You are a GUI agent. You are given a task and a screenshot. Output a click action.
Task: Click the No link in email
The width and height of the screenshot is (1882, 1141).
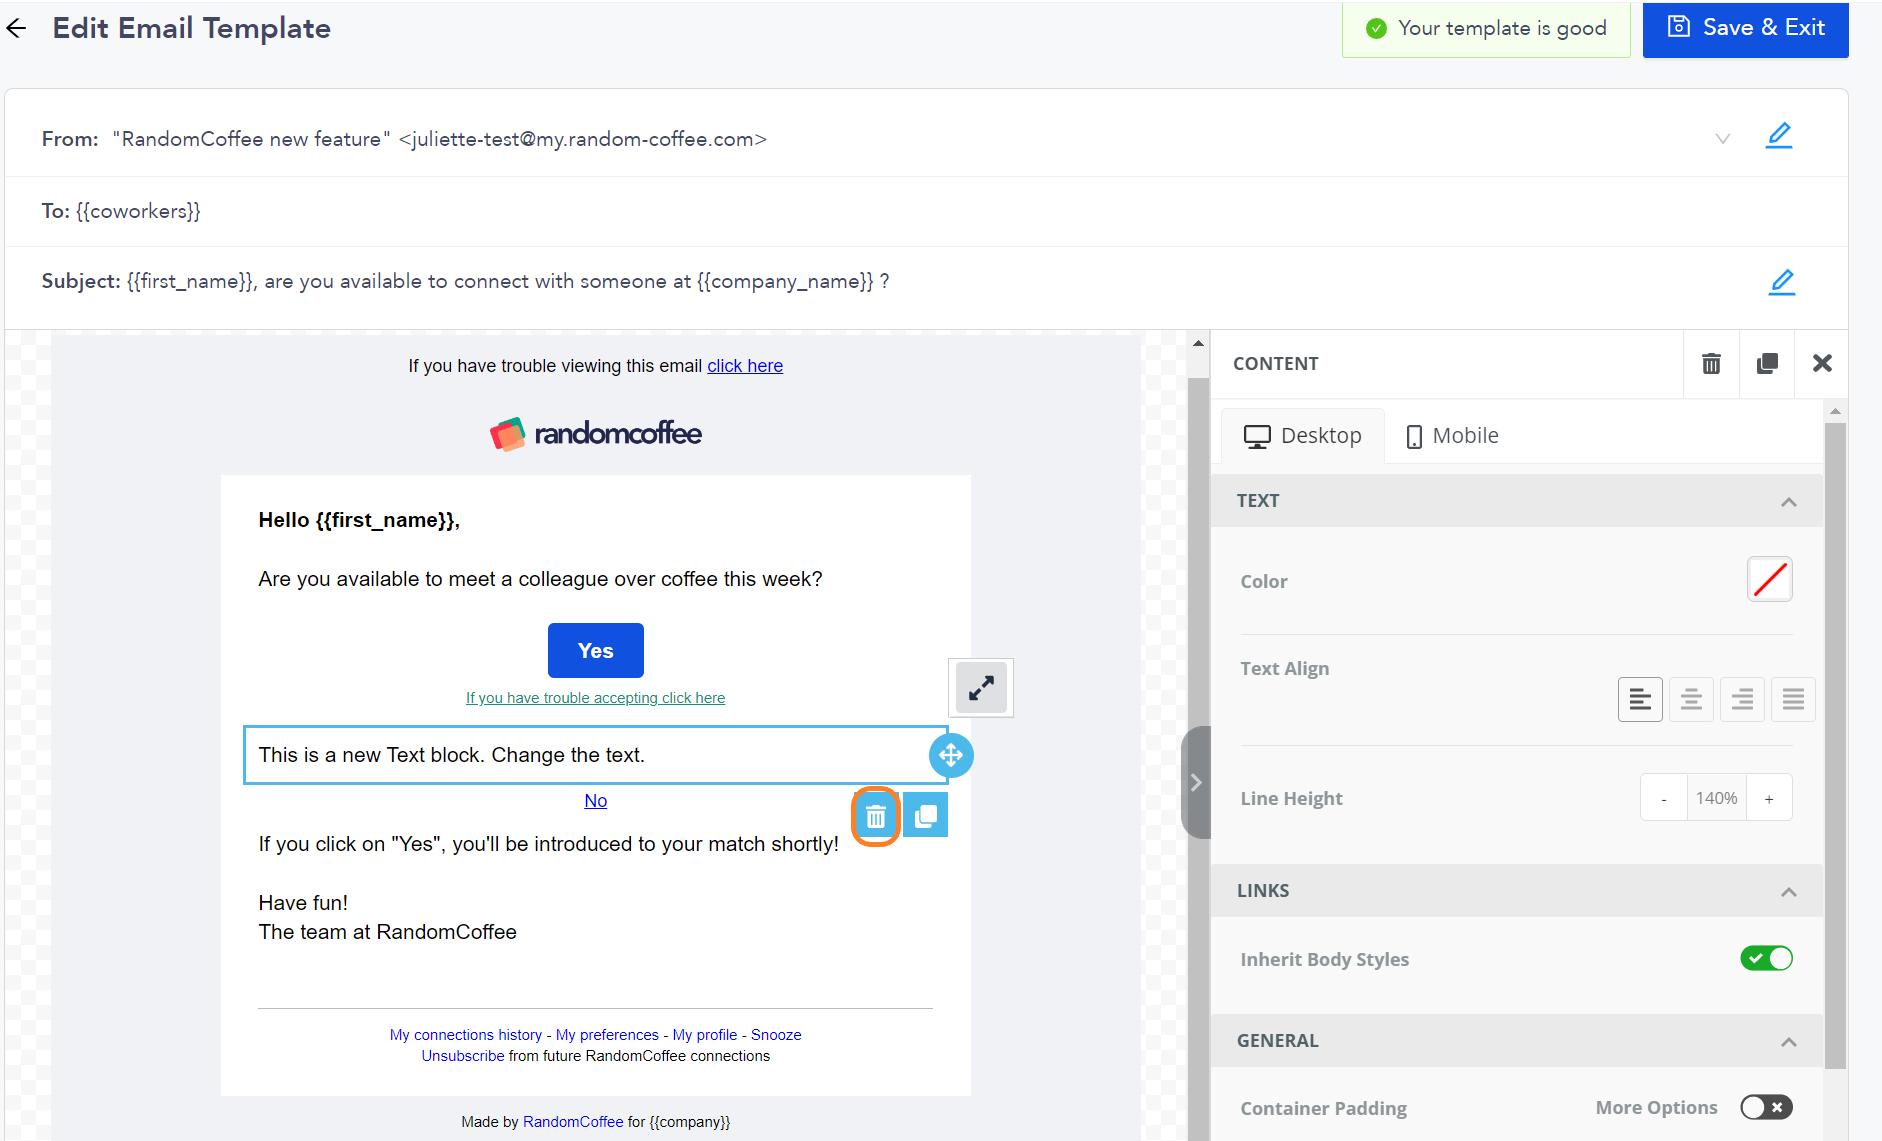(596, 801)
